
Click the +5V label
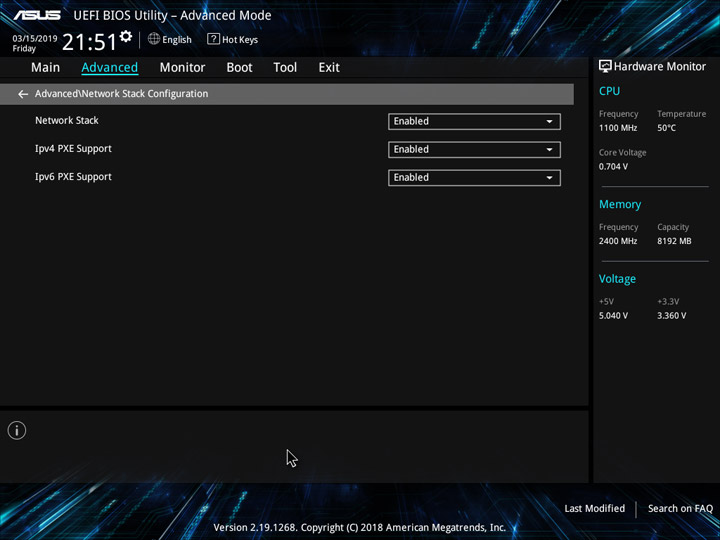pyautogui.click(x=606, y=301)
